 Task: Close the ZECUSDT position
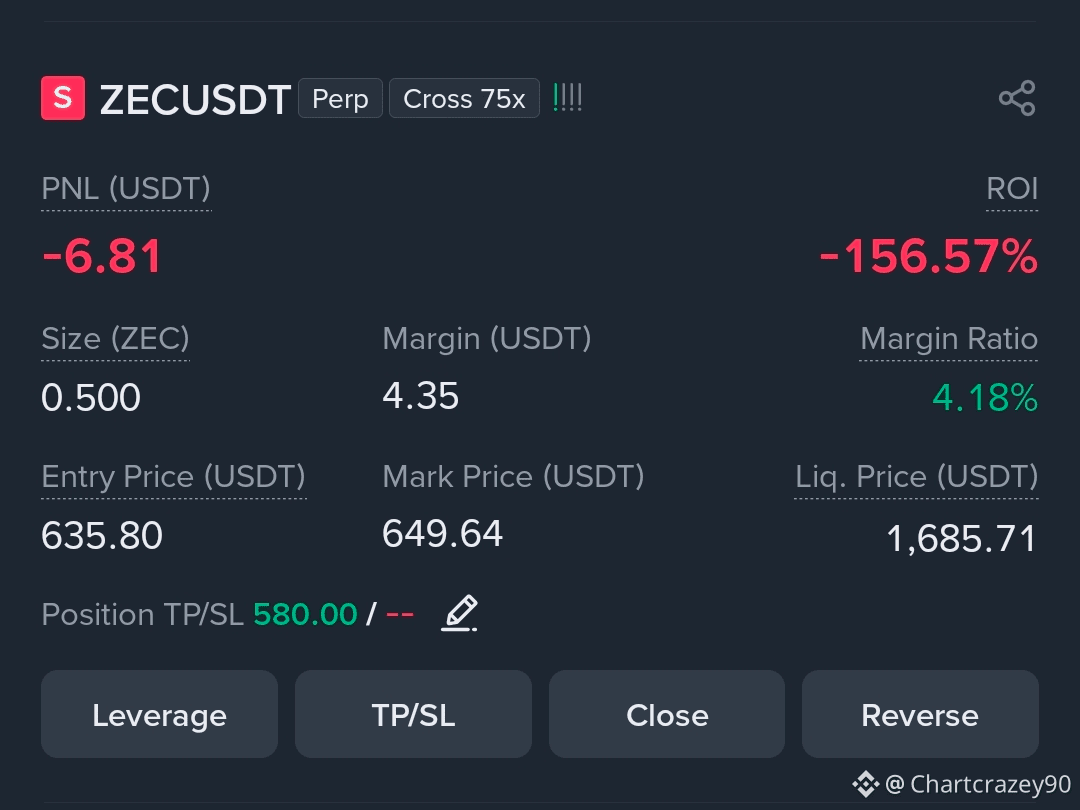click(667, 714)
